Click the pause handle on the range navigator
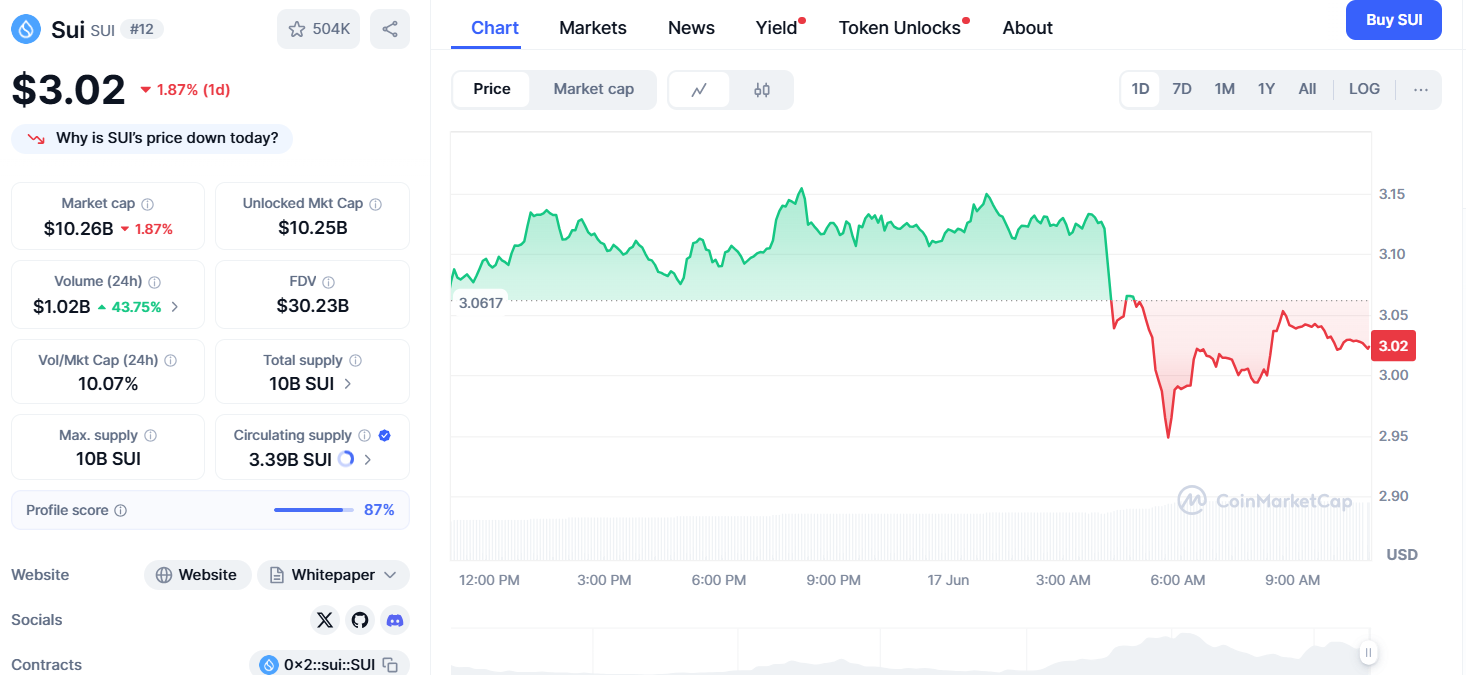 [1369, 653]
